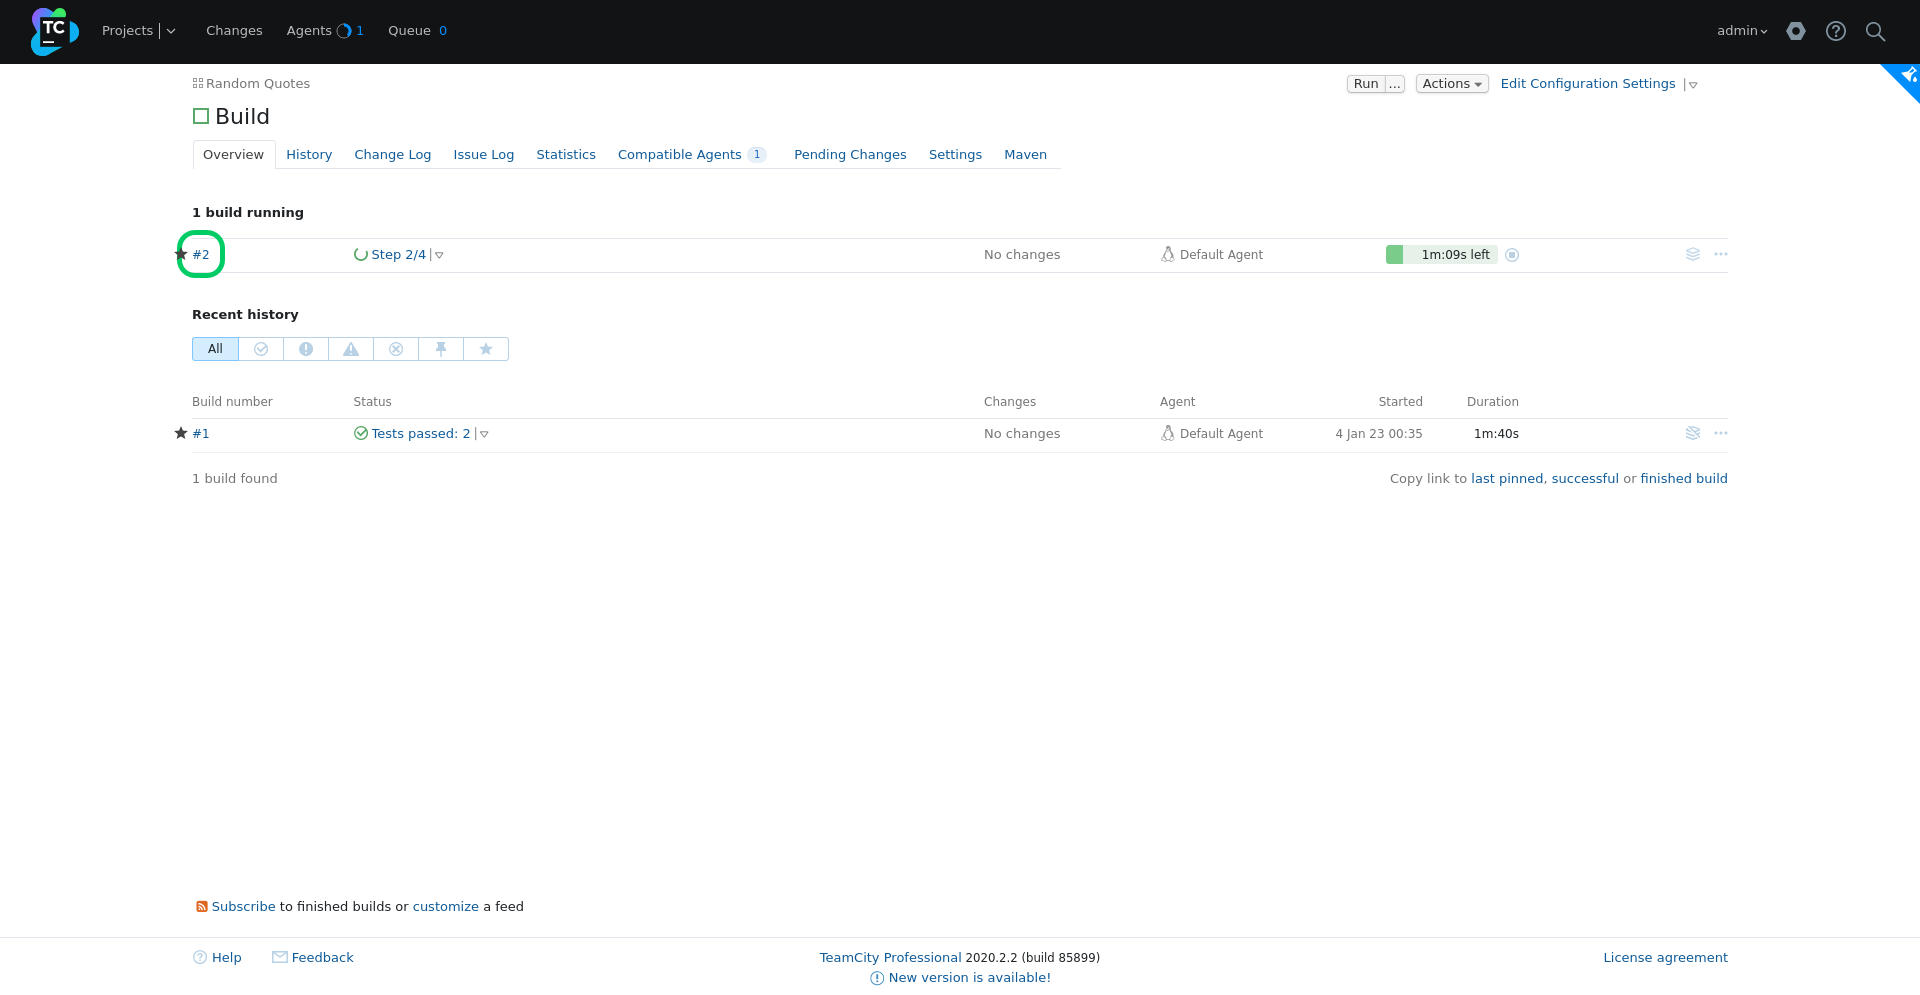Filter history to builds with warnings

351,349
